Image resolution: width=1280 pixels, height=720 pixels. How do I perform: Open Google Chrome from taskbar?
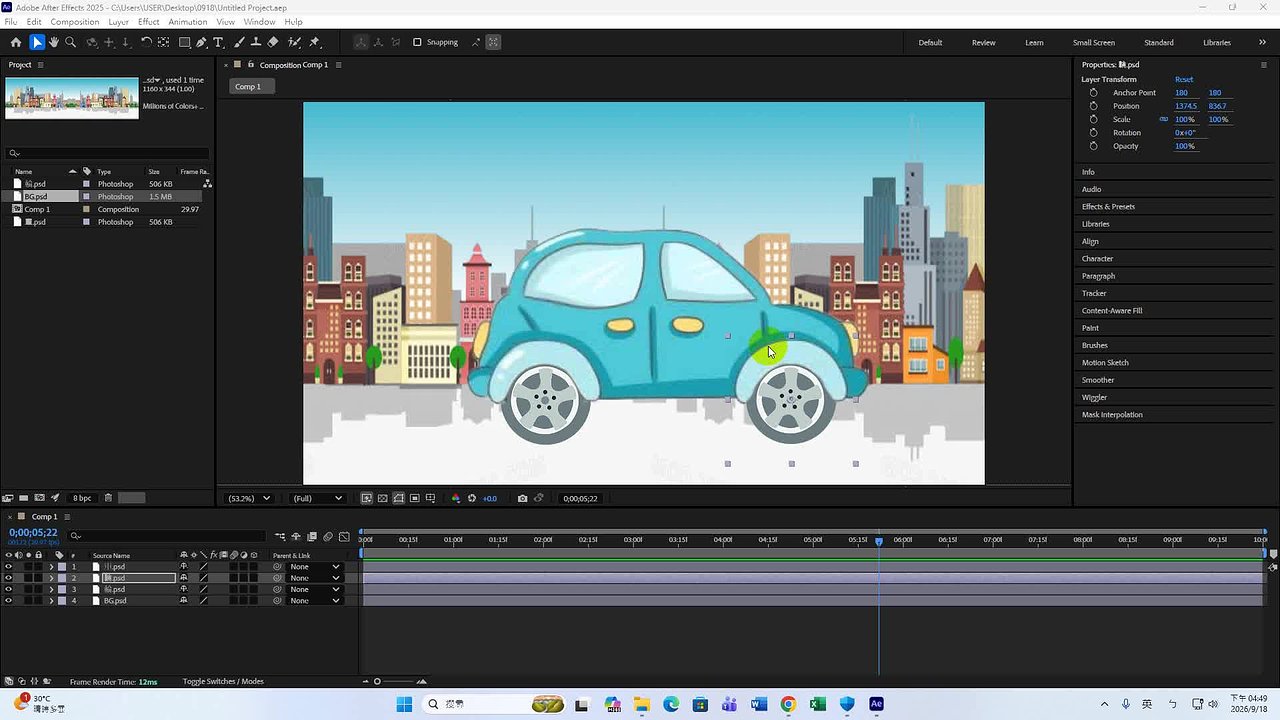(788, 704)
